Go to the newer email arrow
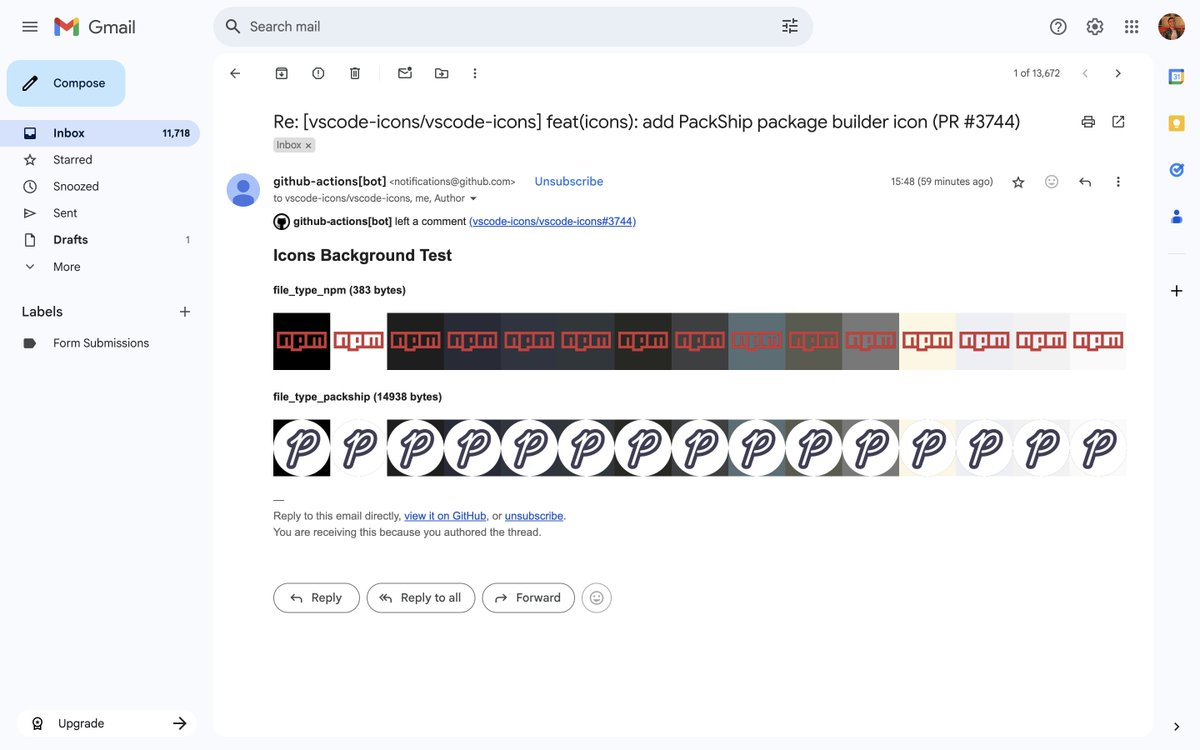Image resolution: width=1200 pixels, height=750 pixels. 1085,73
